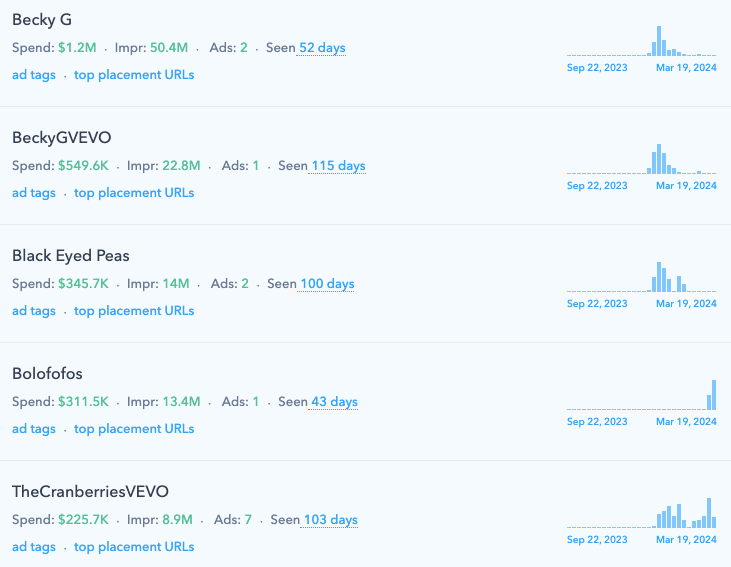This screenshot has height=567, width=731.
Task: Click the 13.4M impressions value
Action: coord(181,402)
